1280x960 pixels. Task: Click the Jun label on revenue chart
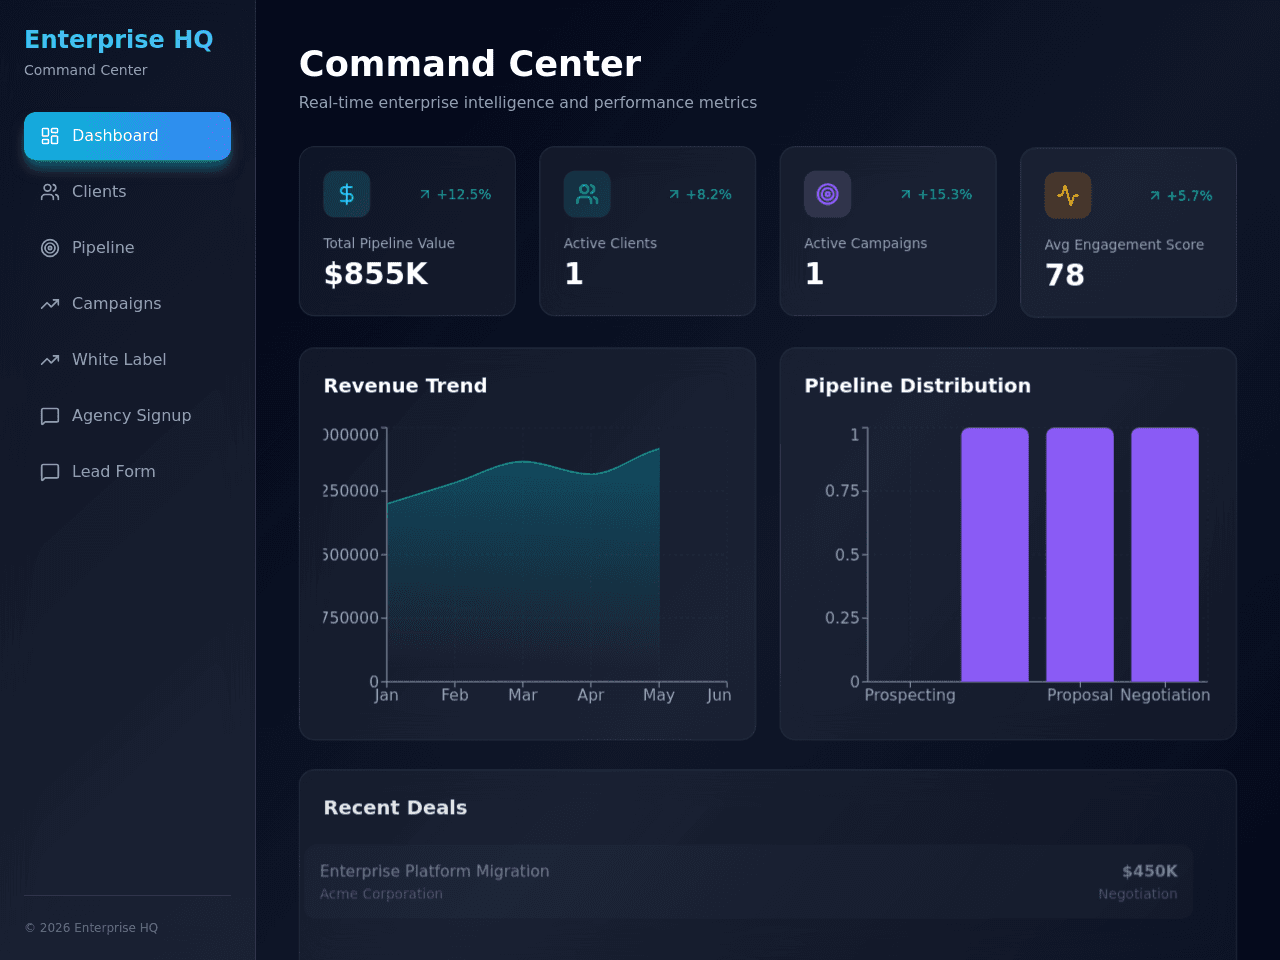pyautogui.click(x=719, y=695)
